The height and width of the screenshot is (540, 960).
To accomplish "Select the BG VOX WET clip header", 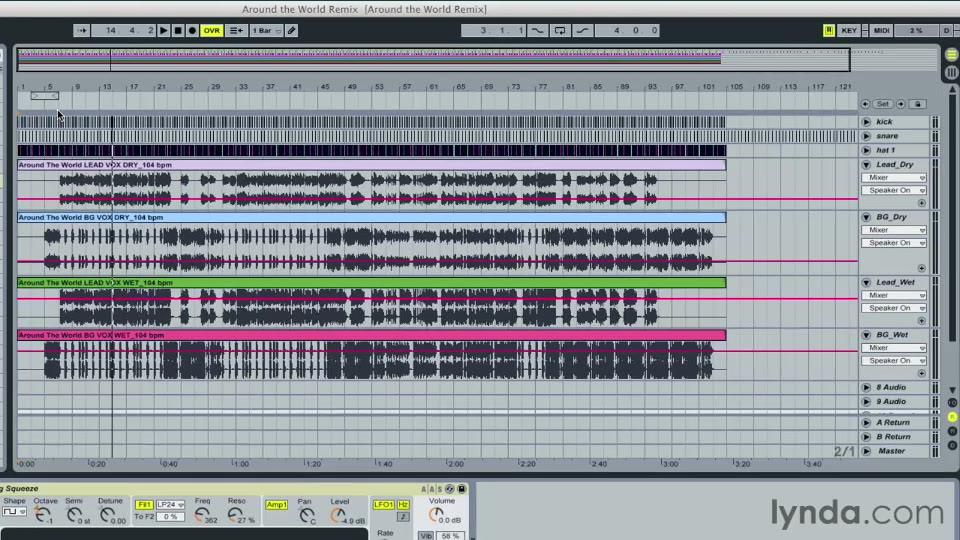I will 371,336.
